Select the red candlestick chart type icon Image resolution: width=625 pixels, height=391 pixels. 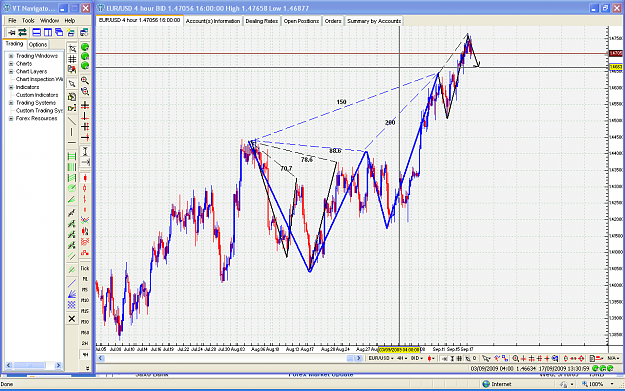click(85, 177)
